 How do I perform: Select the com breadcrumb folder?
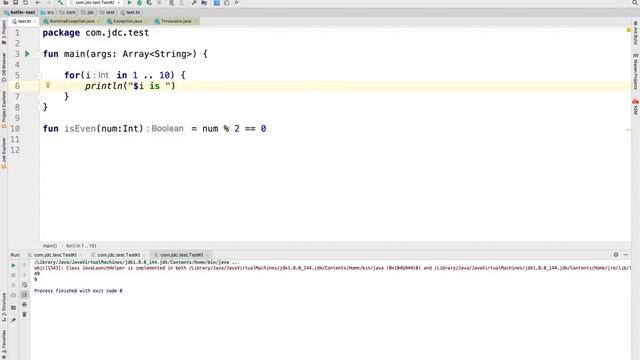click(68, 12)
